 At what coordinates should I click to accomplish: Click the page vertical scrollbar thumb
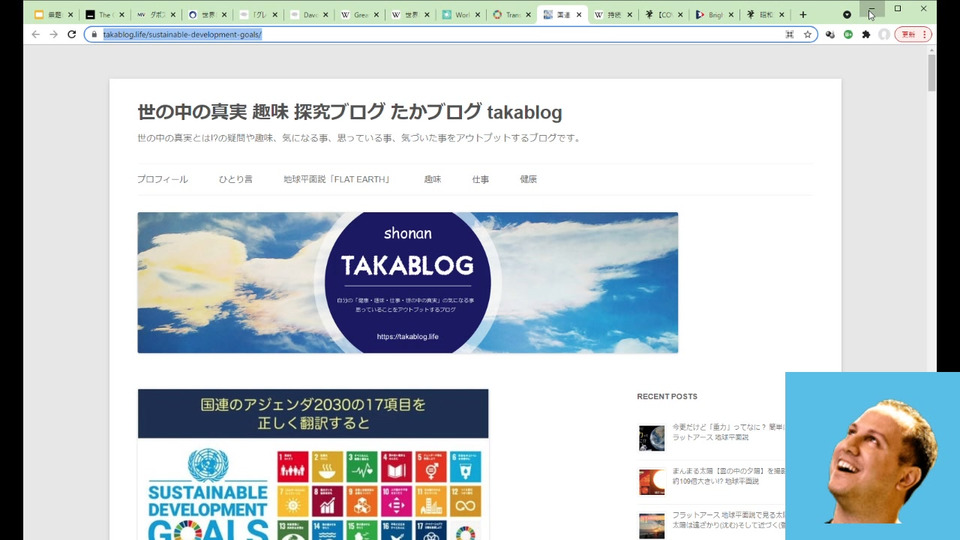tap(931, 73)
